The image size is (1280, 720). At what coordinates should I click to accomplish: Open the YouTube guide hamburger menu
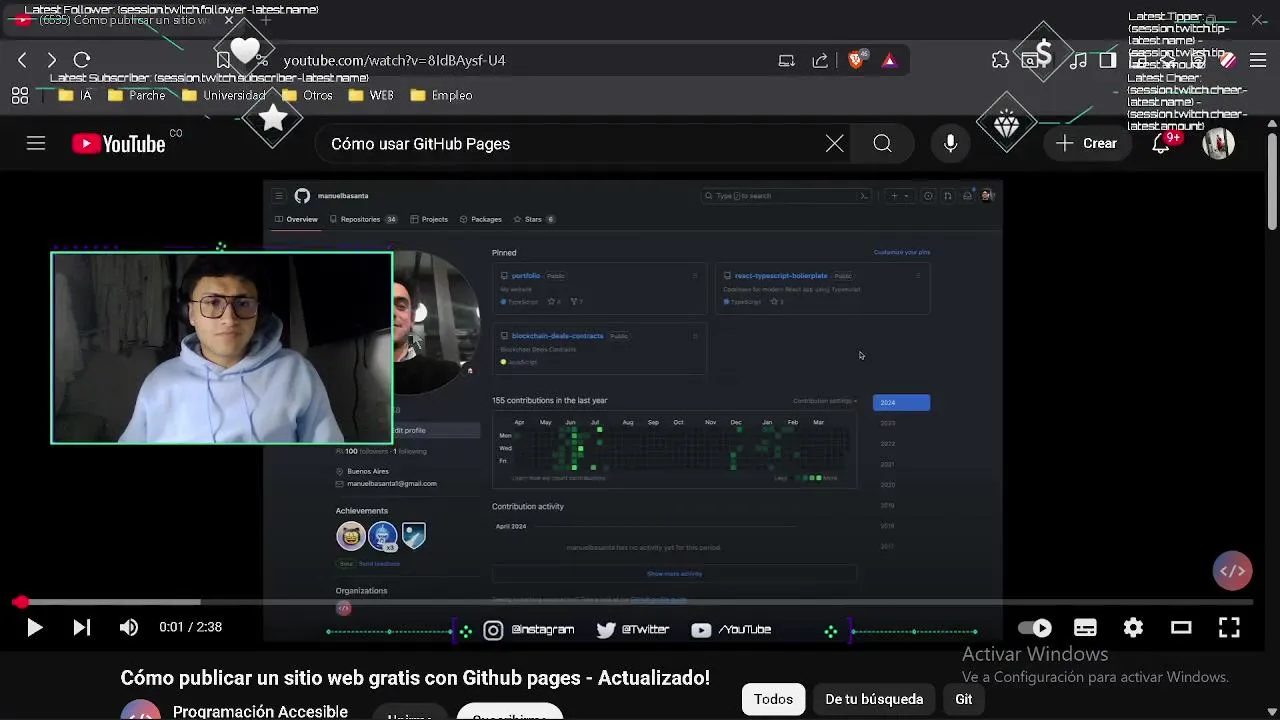pos(36,144)
